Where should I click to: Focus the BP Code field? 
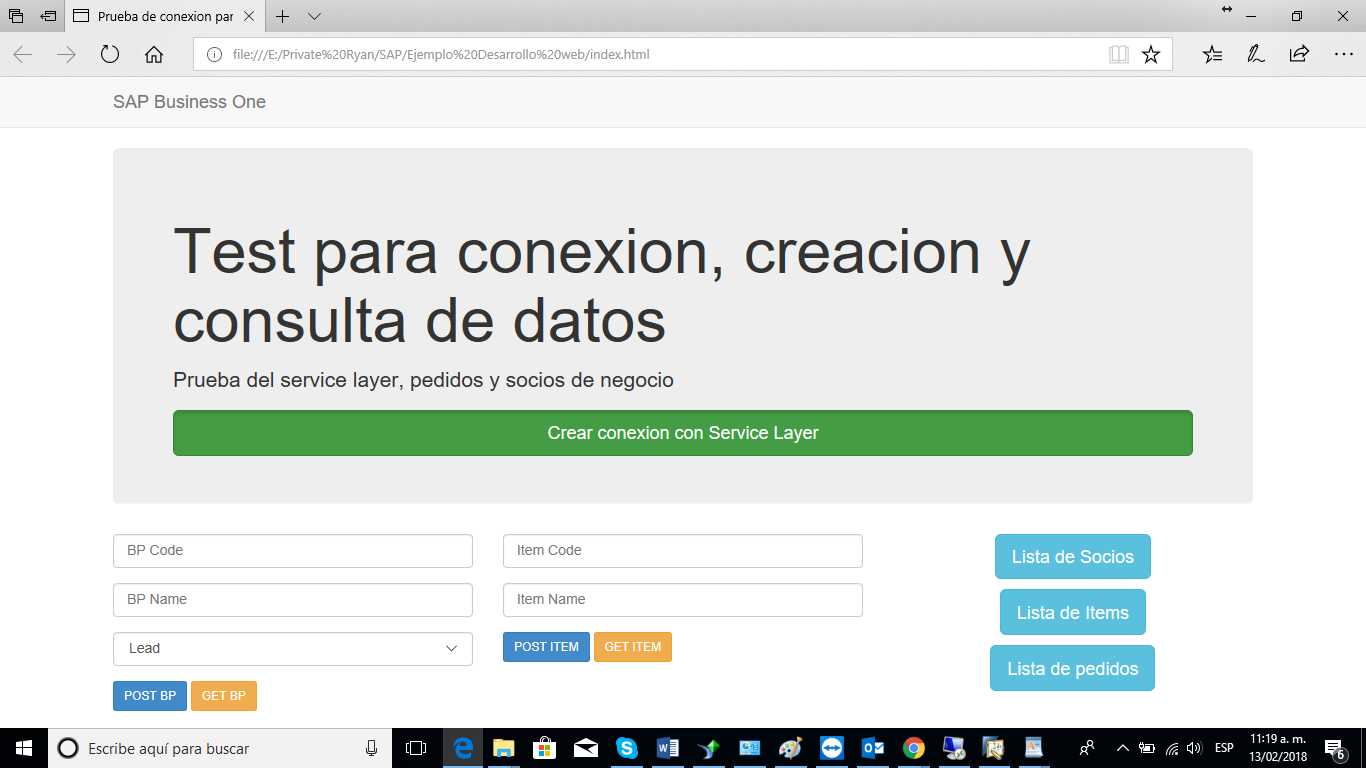tap(293, 551)
